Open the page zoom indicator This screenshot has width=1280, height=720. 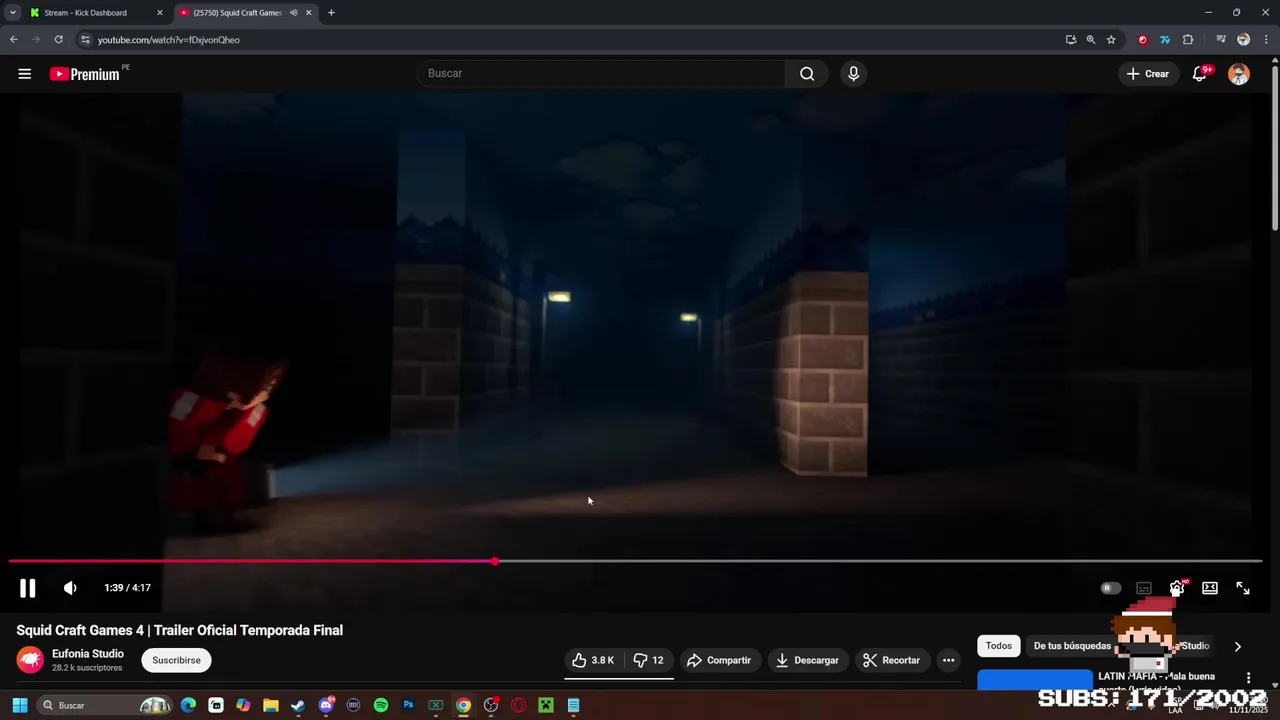(x=1091, y=40)
